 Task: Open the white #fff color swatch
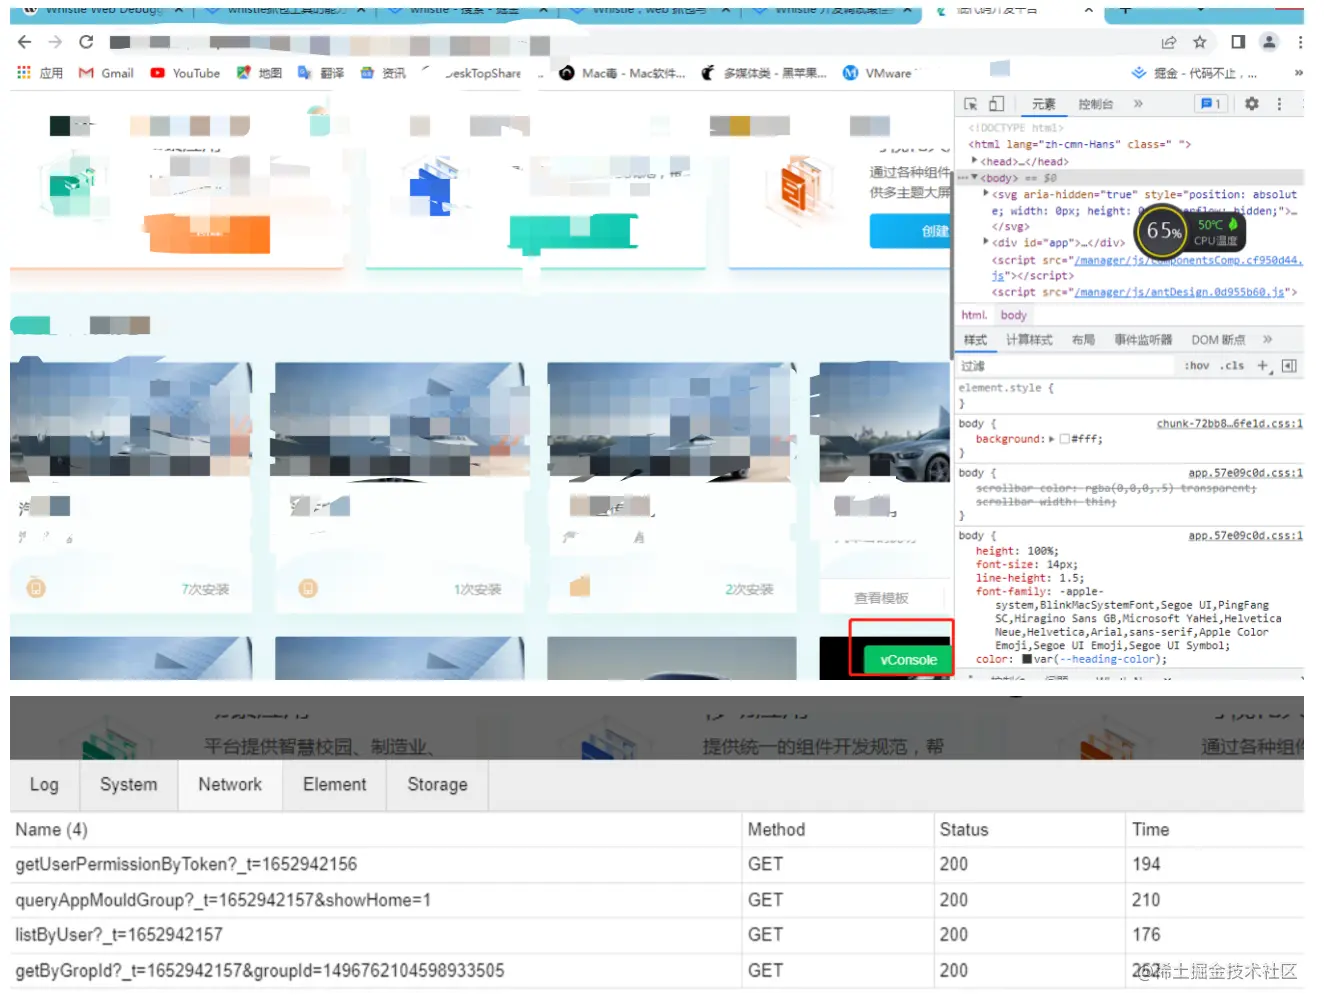pos(1064,439)
